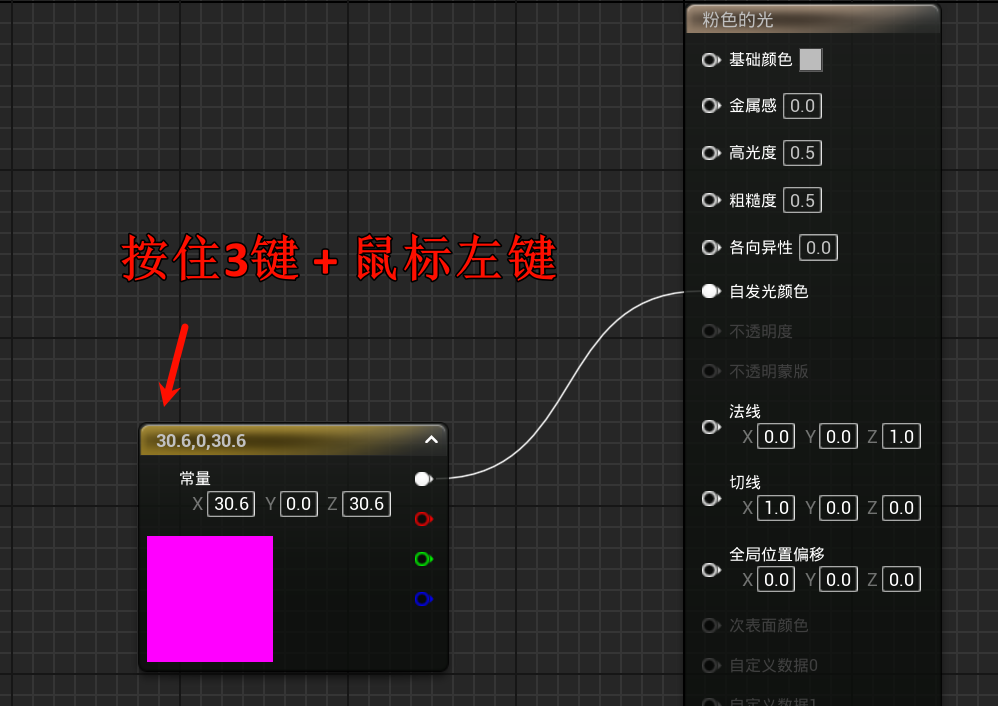Click the 全局位置偏移 input pin
This screenshot has height=706, width=998.
pyautogui.click(x=710, y=570)
